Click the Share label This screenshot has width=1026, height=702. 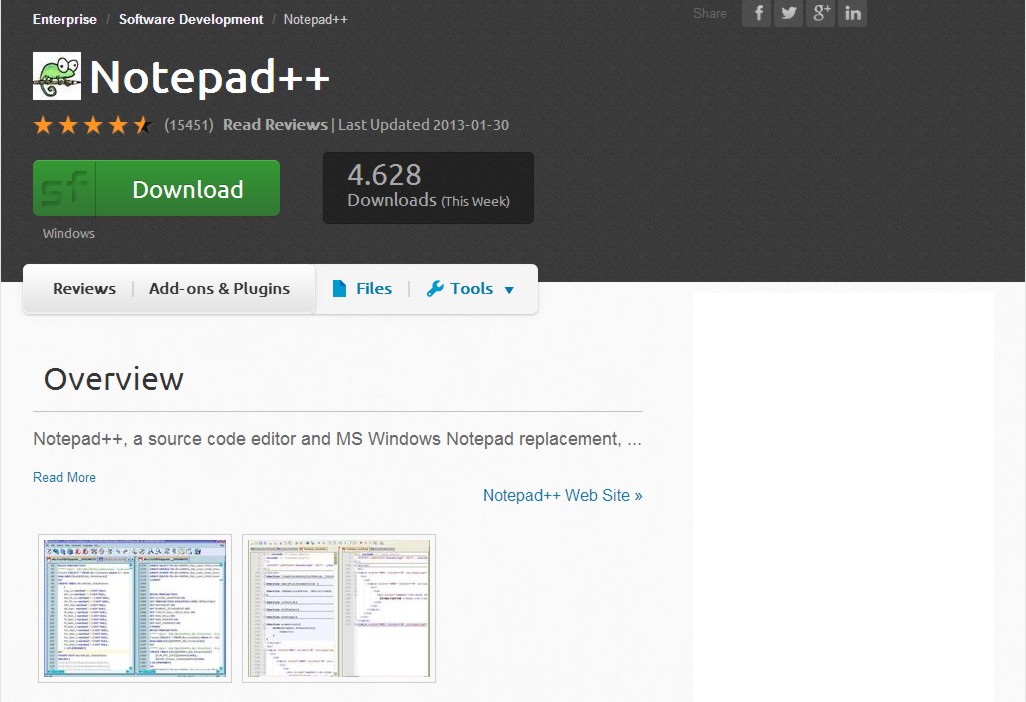(x=710, y=14)
